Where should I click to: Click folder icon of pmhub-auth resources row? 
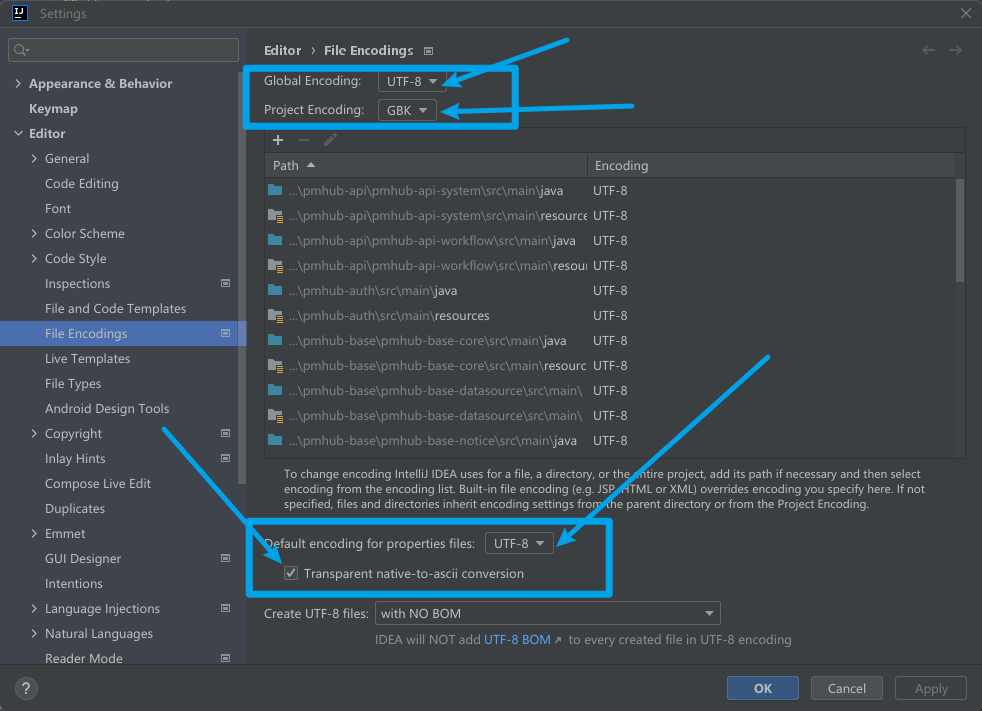(276, 316)
